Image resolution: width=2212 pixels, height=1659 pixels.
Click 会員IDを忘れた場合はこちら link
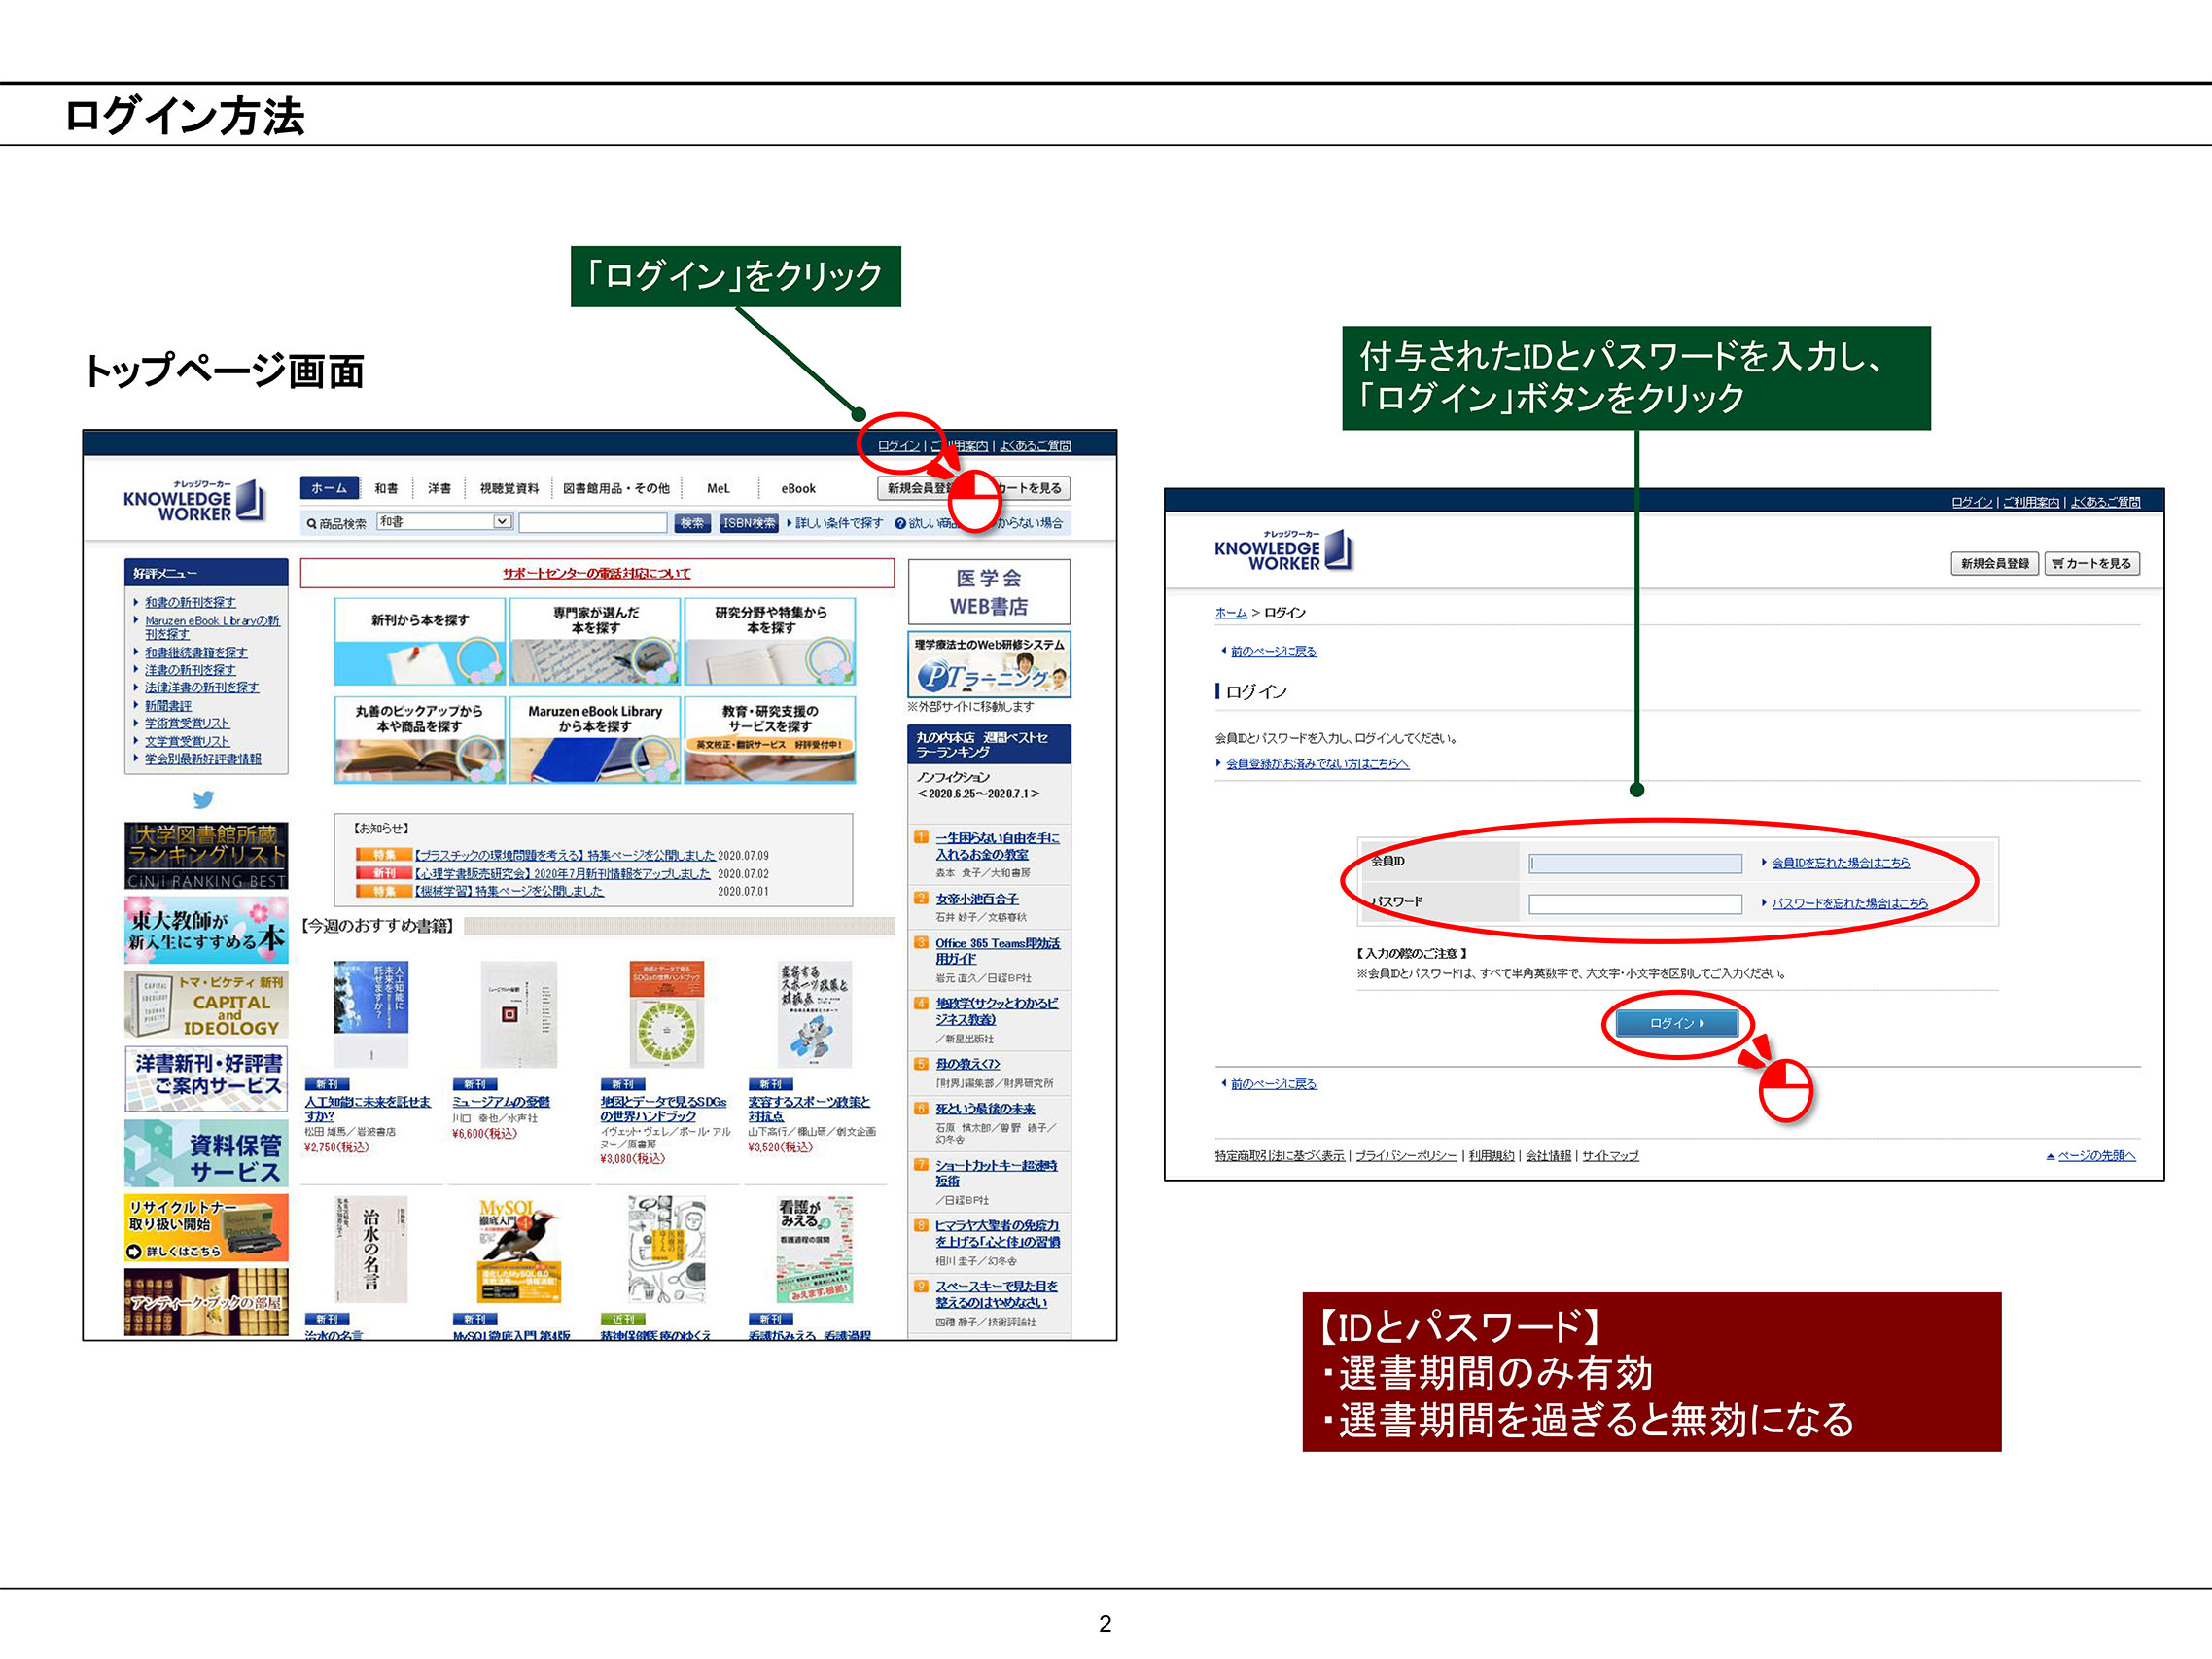tap(1840, 862)
